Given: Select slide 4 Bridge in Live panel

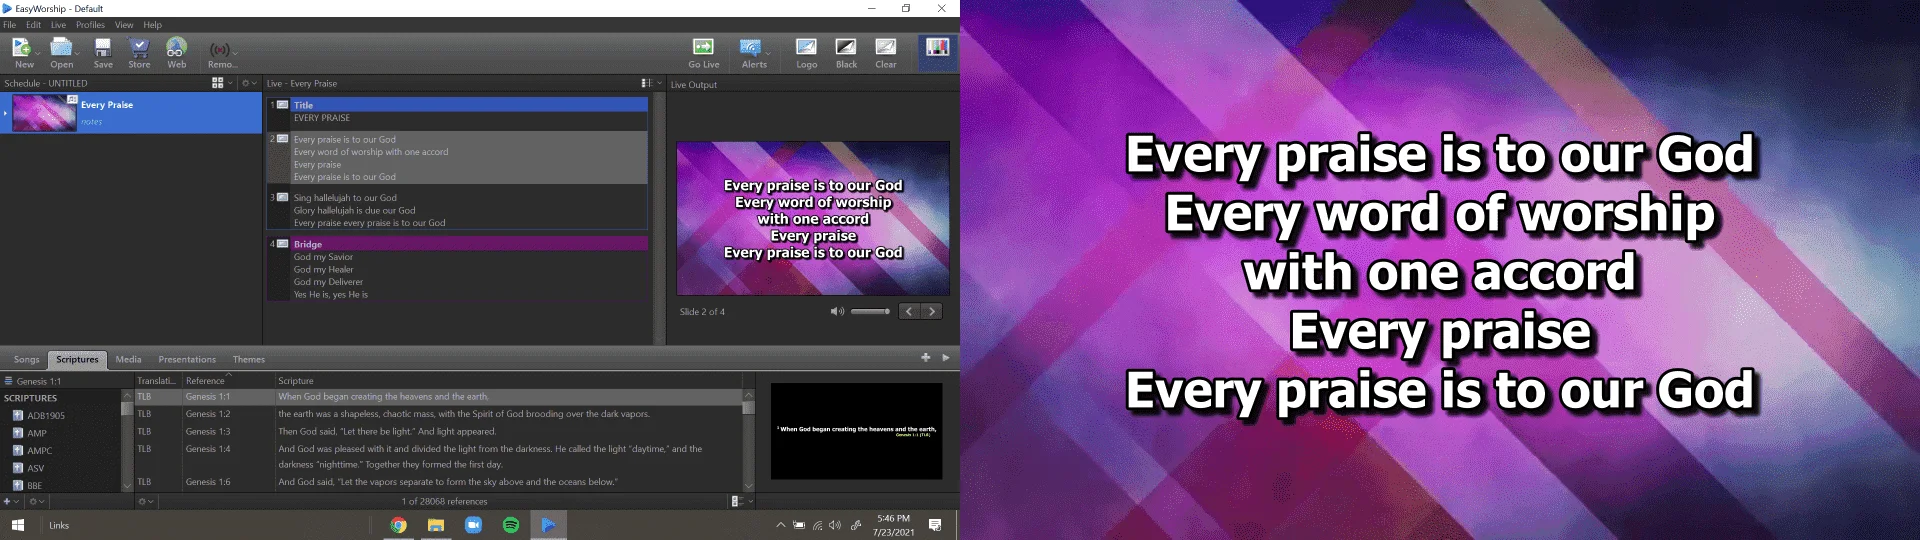Looking at the screenshot, I should (x=457, y=269).
